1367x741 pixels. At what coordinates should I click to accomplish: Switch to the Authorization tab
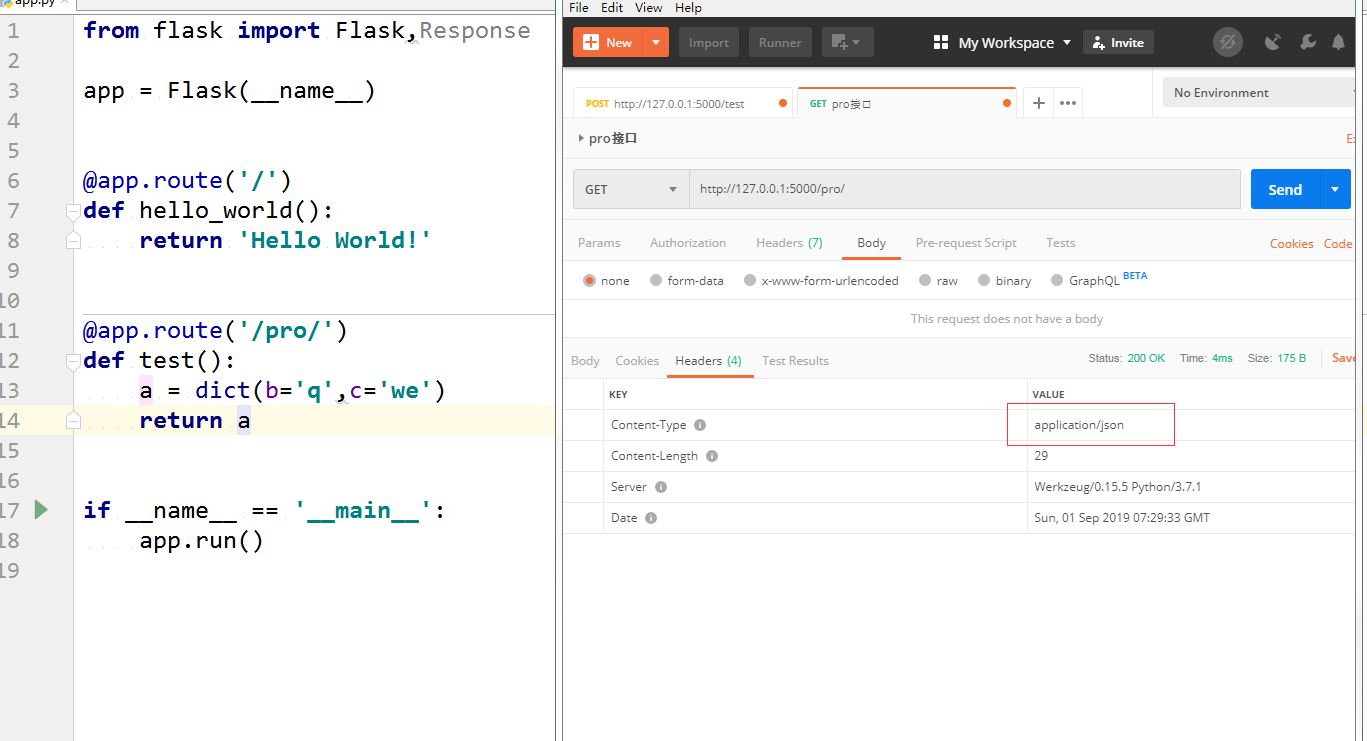[x=688, y=243]
